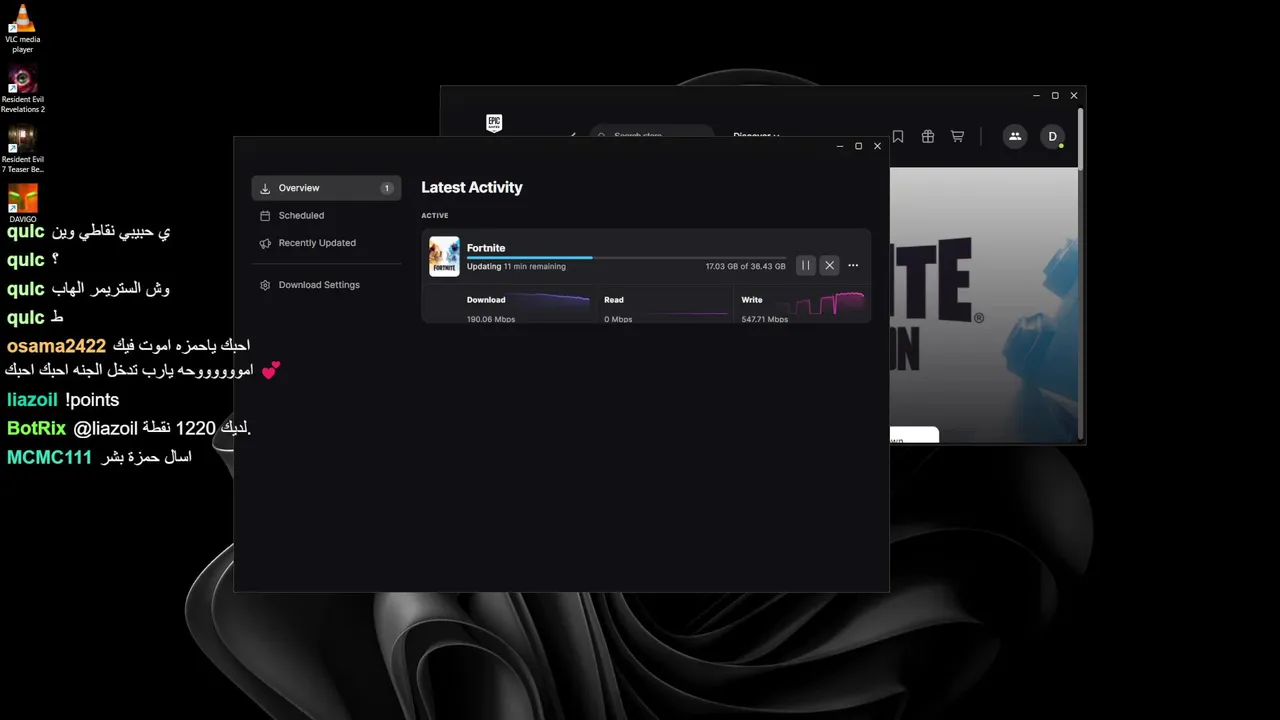The image size is (1280, 720).
Task: Click the Latest Activity heading
Action: (x=472, y=187)
